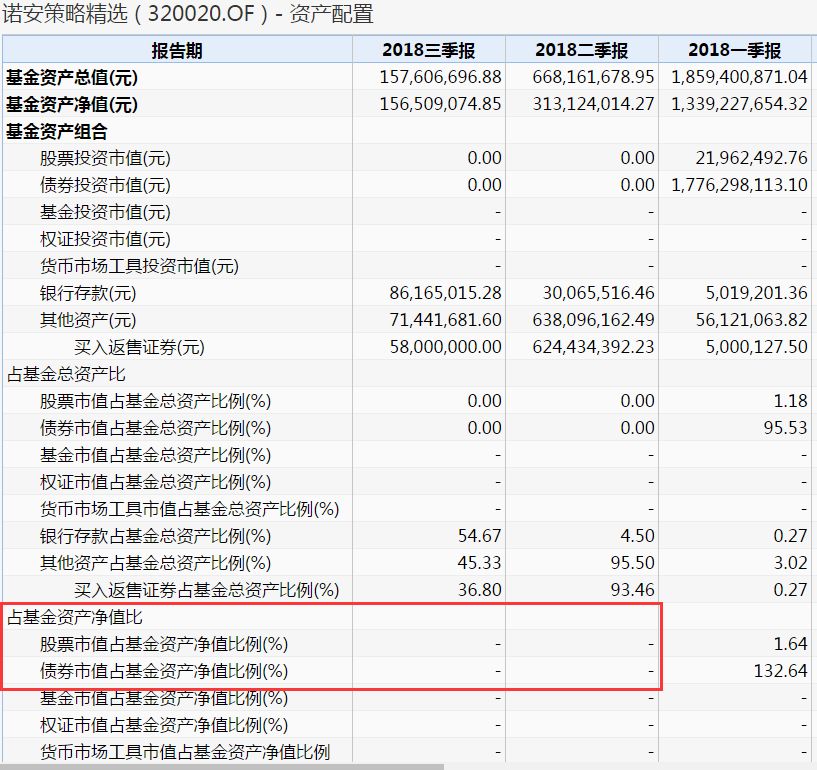Select the 银行存款占基金总资产比例(%) row label
817x770 pixels.
pyautogui.click(x=155, y=537)
